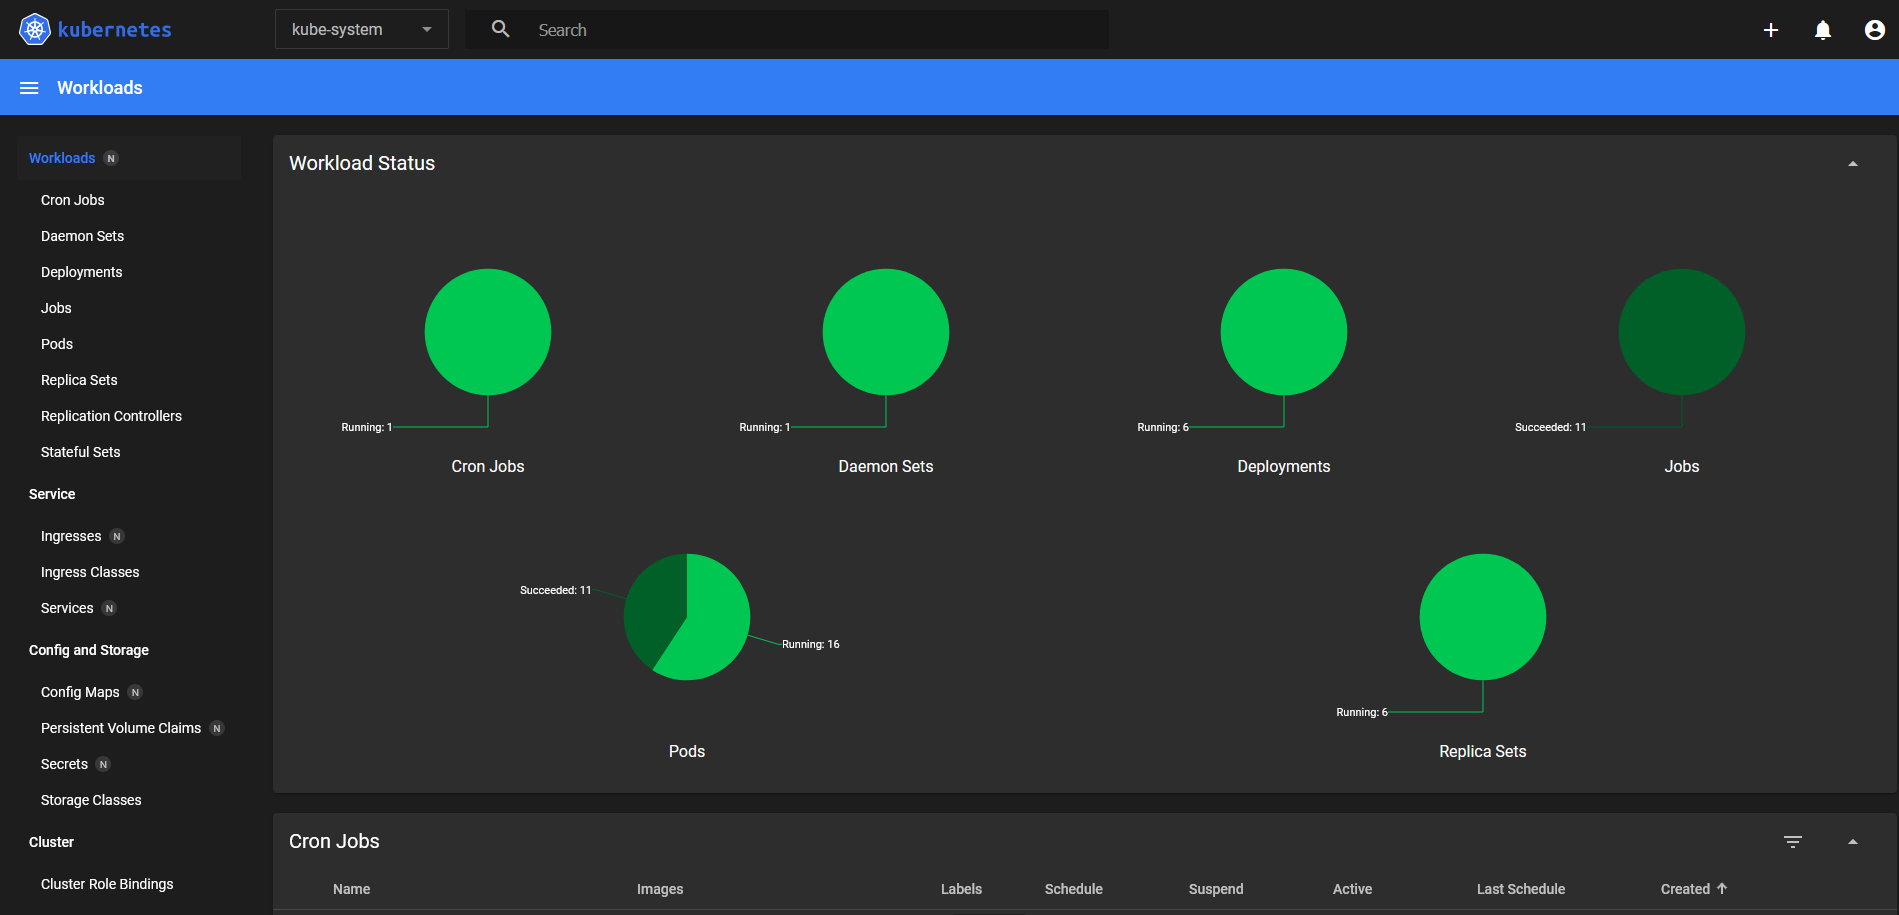This screenshot has width=1899, height=915.
Task: Click the search magnifier icon
Action: [501, 30]
